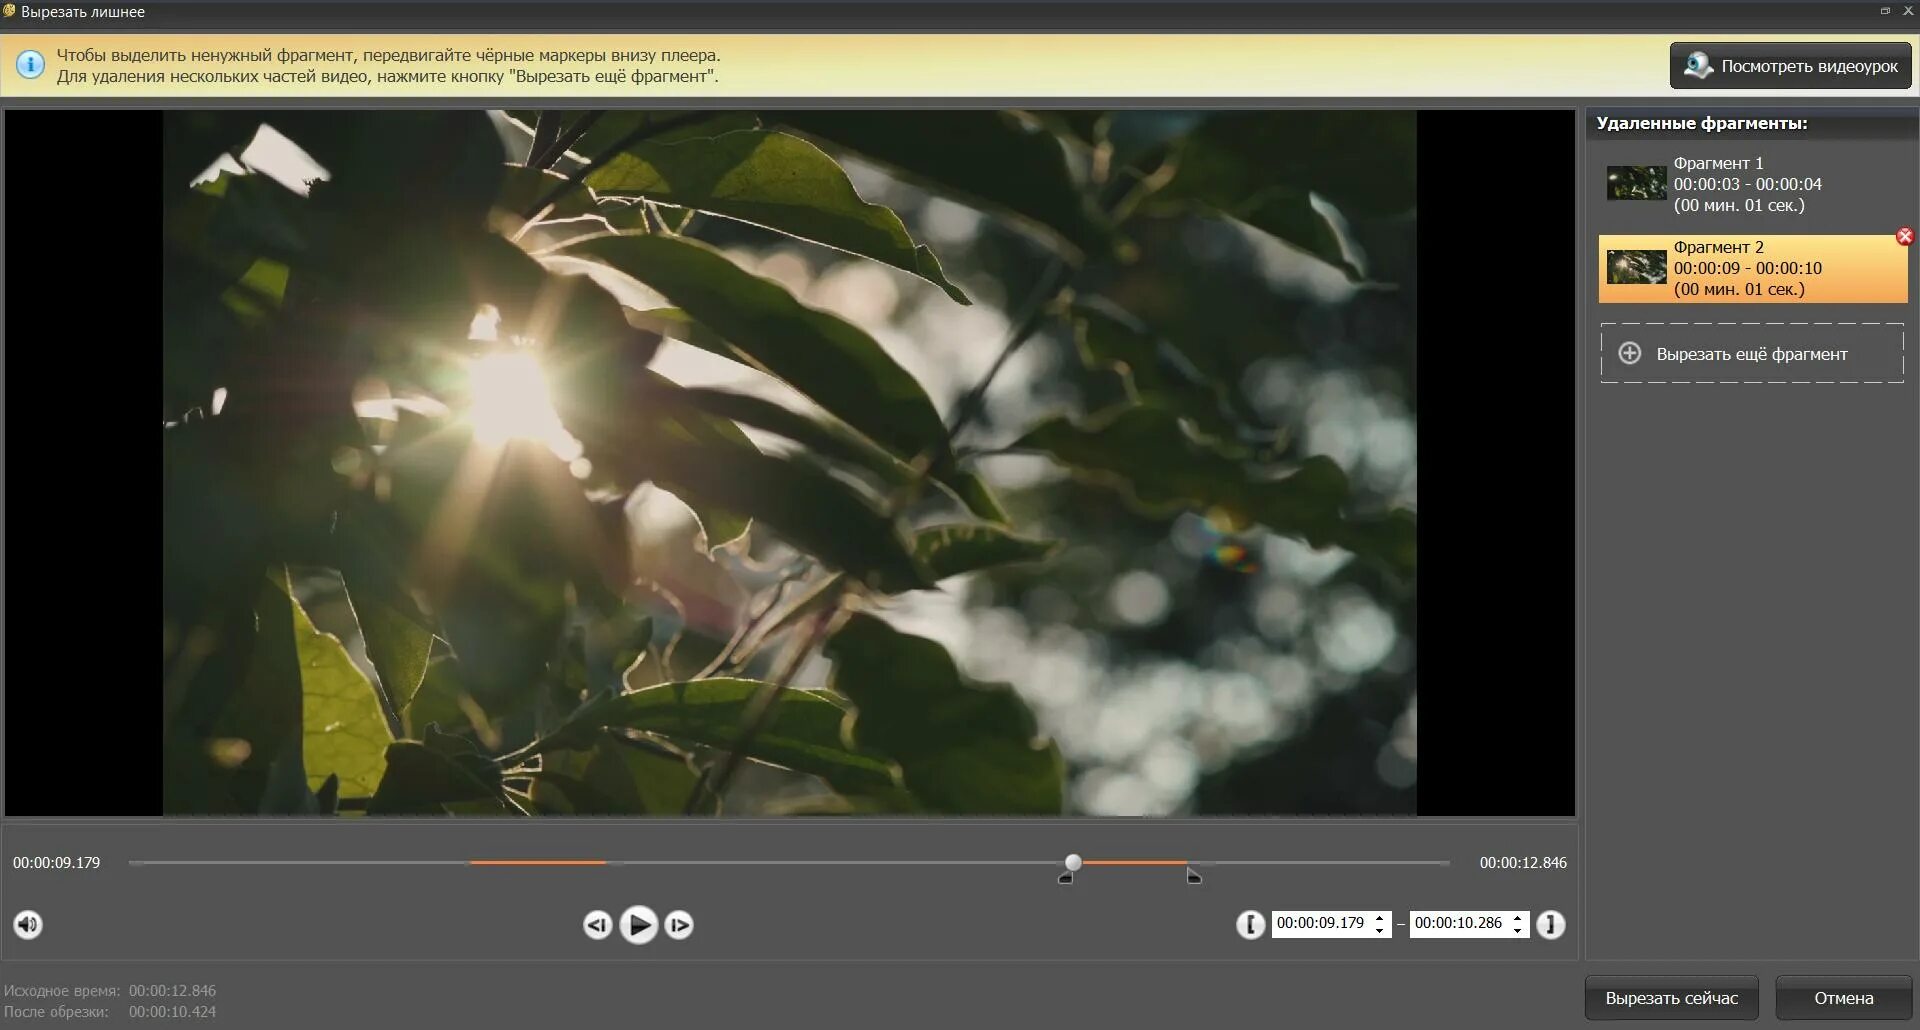Step forward one frame
This screenshot has height=1030, width=1920.
(679, 925)
